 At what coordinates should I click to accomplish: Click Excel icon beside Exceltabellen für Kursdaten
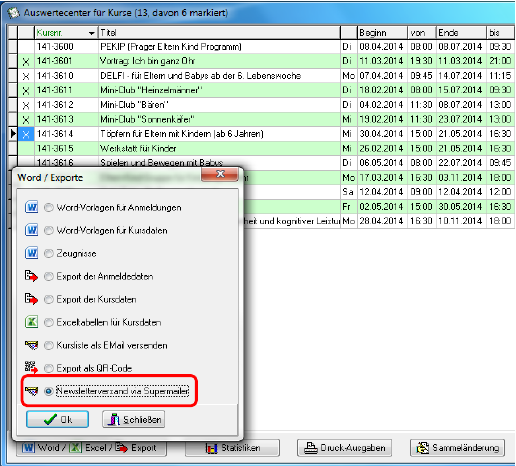pyautogui.click(x=31, y=322)
